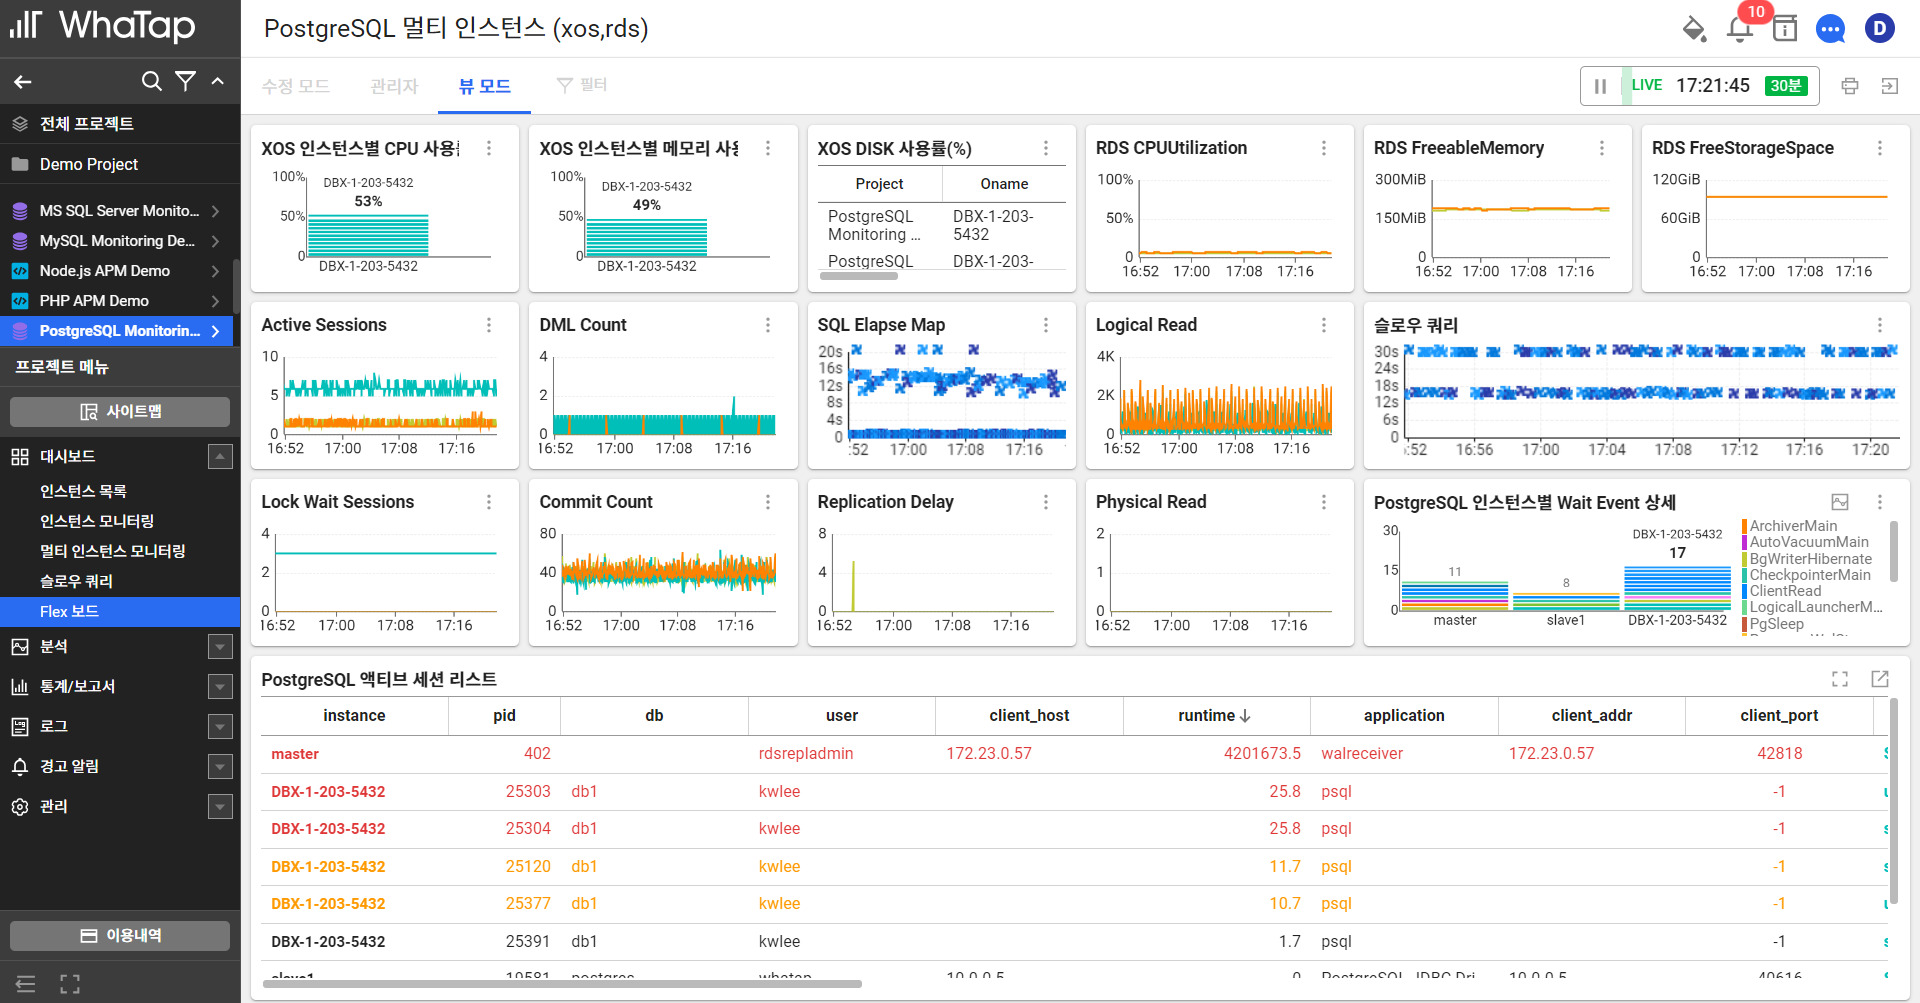
Task: Expand PostgreSQL Monitoring project chevron
Action: (215, 331)
